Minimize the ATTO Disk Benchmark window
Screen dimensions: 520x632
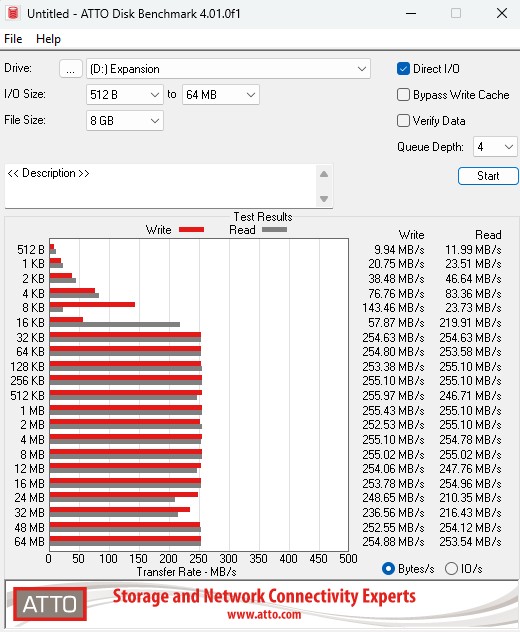[411, 13]
